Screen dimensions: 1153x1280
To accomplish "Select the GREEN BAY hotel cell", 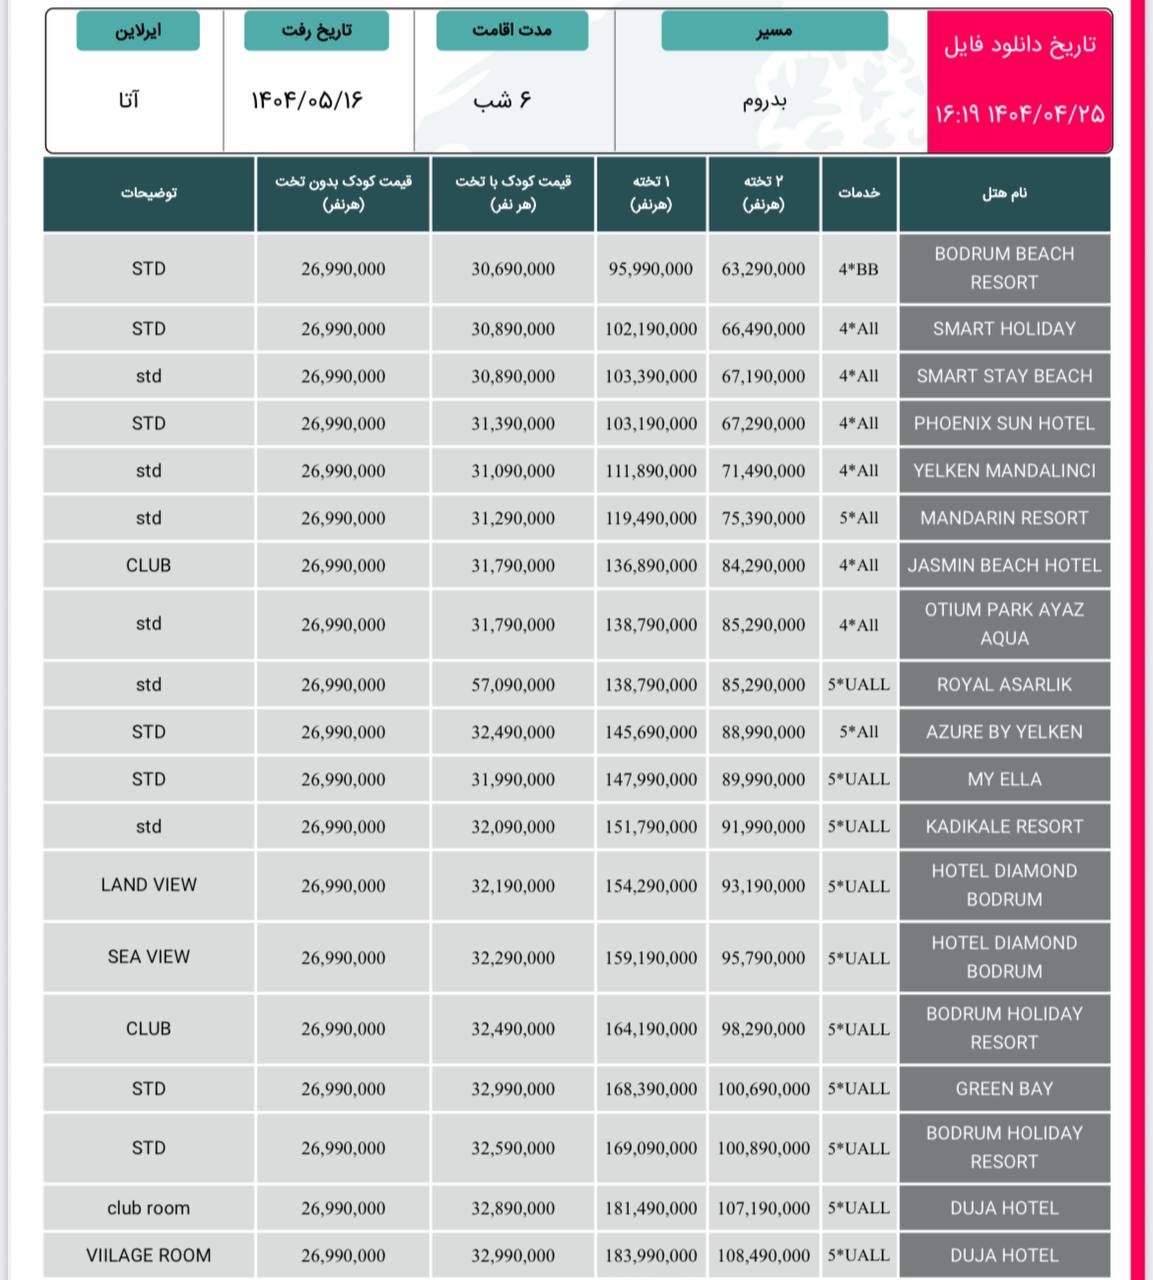I will point(1004,1089).
